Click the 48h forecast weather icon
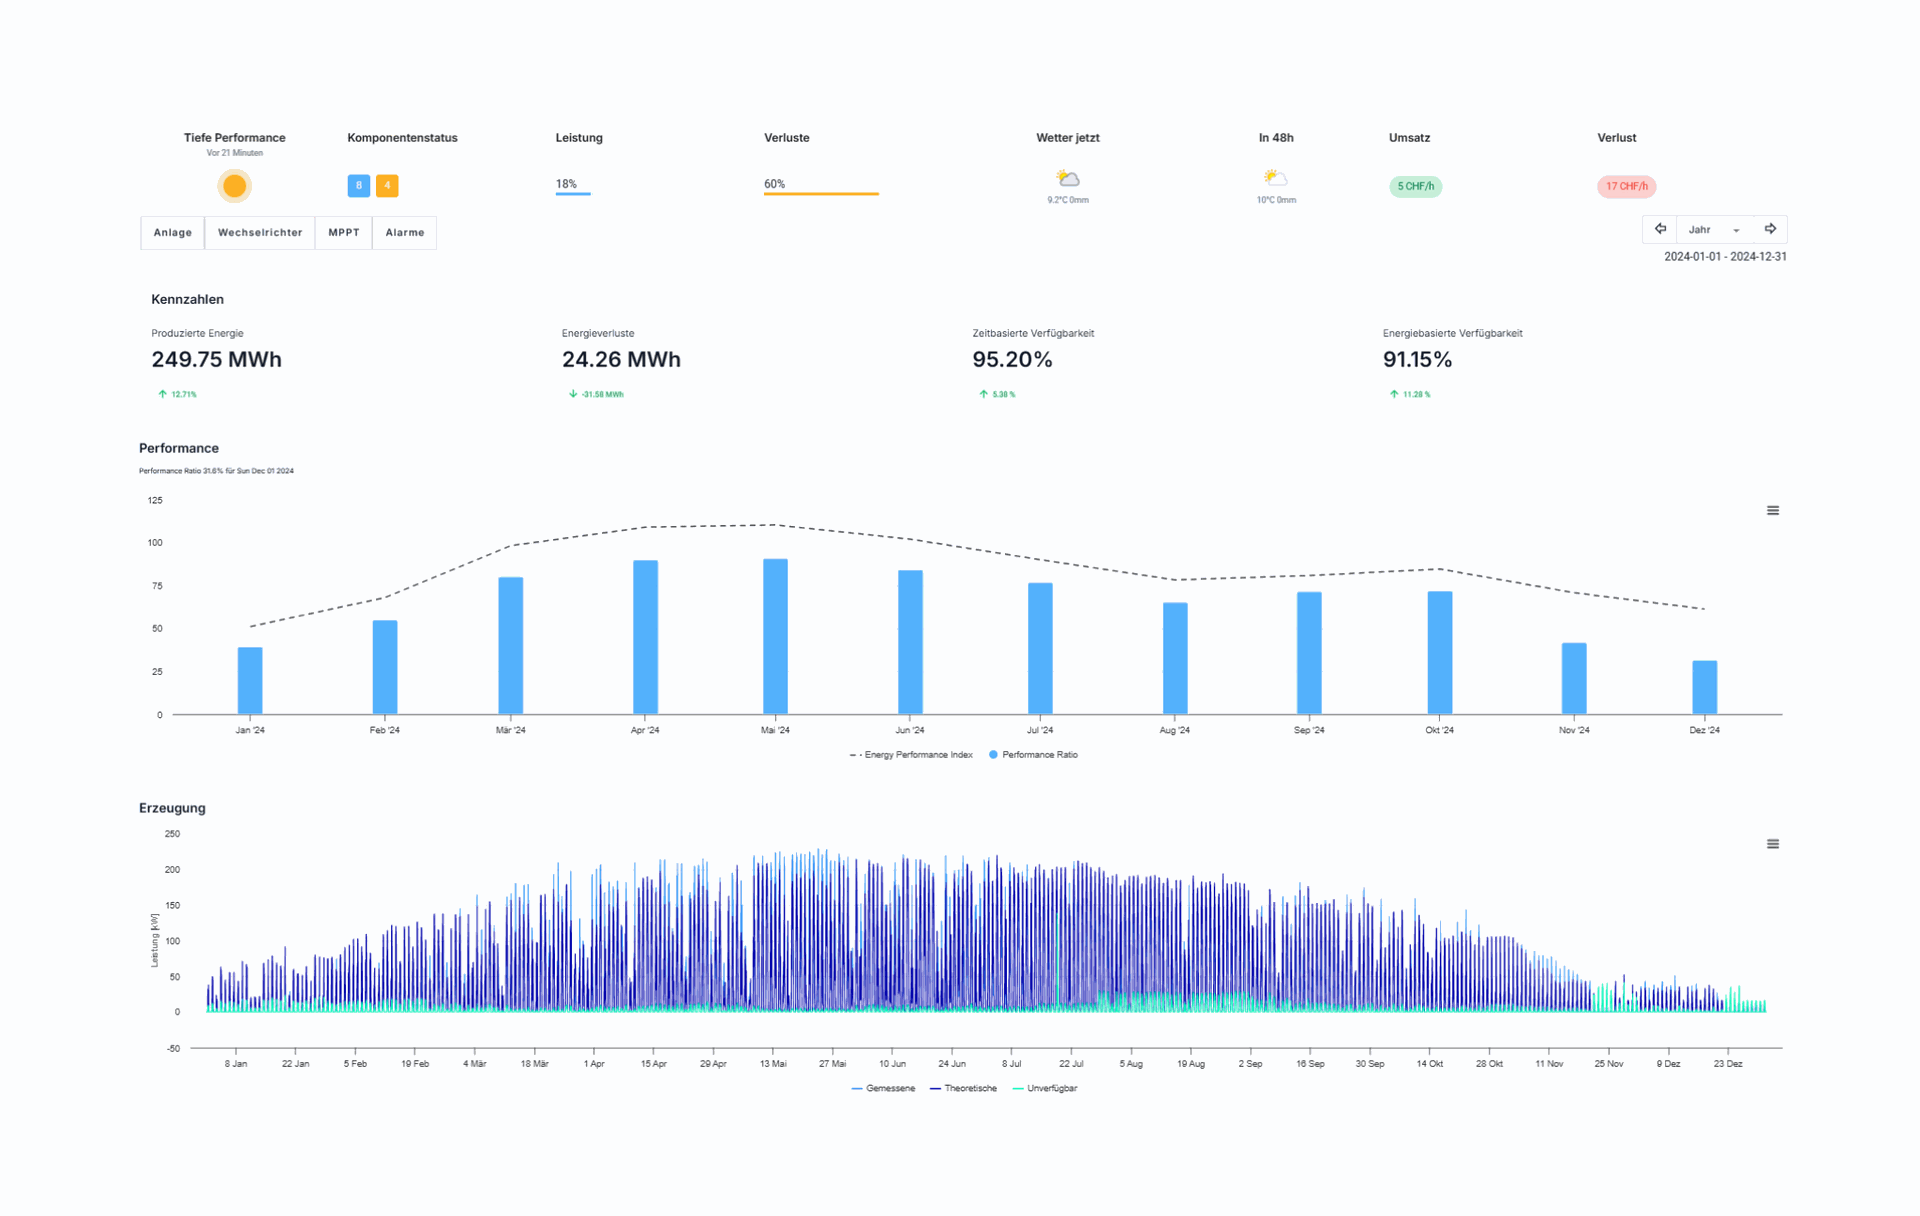 (1275, 179)
